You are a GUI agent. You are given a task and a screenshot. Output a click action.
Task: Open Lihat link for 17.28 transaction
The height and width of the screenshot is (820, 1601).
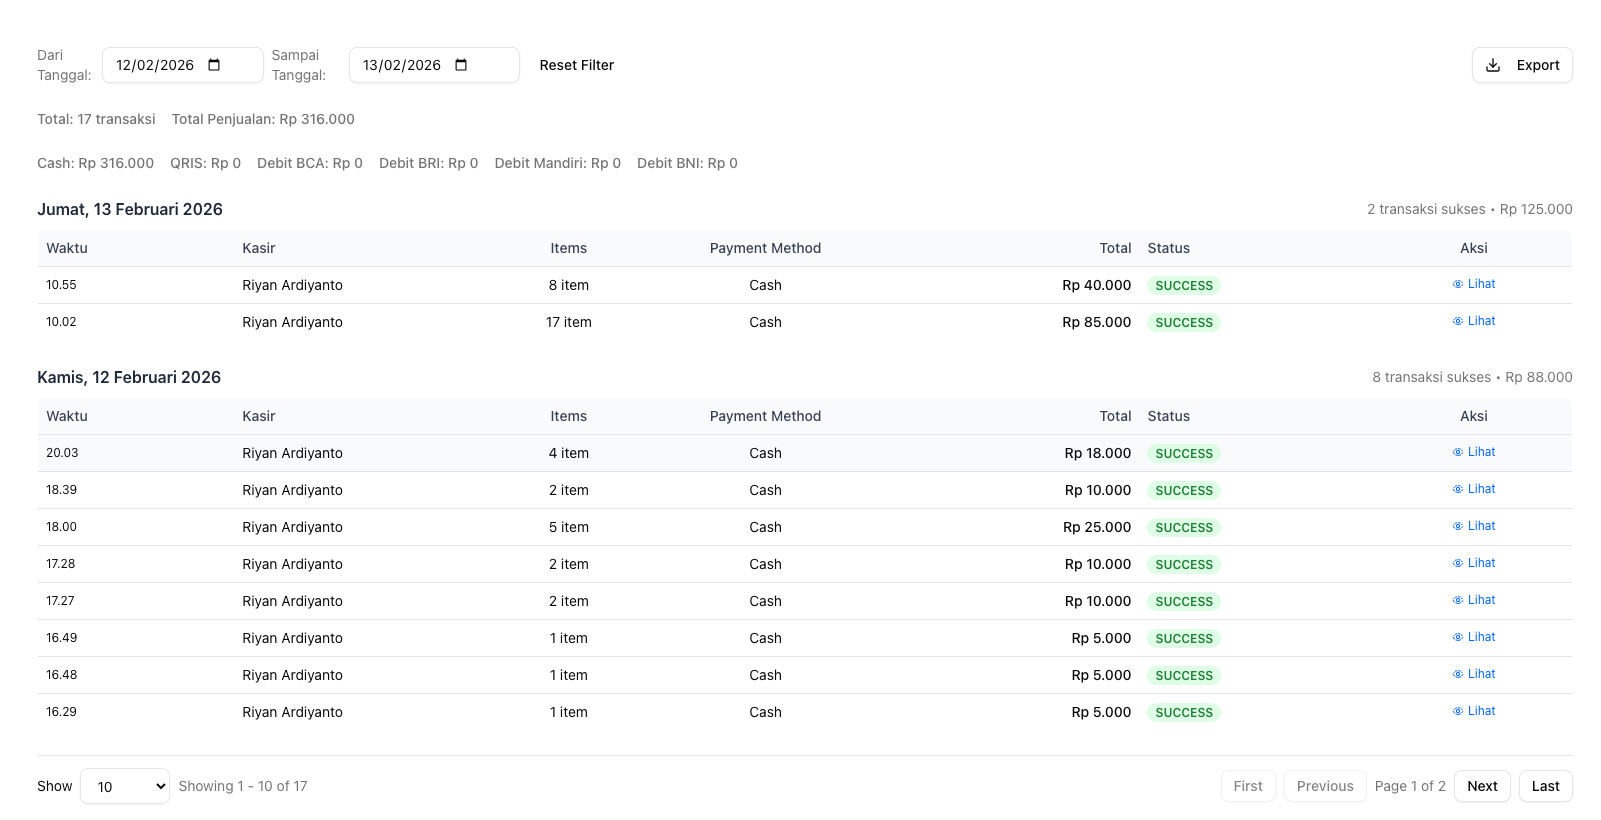tap(1481, 563)
